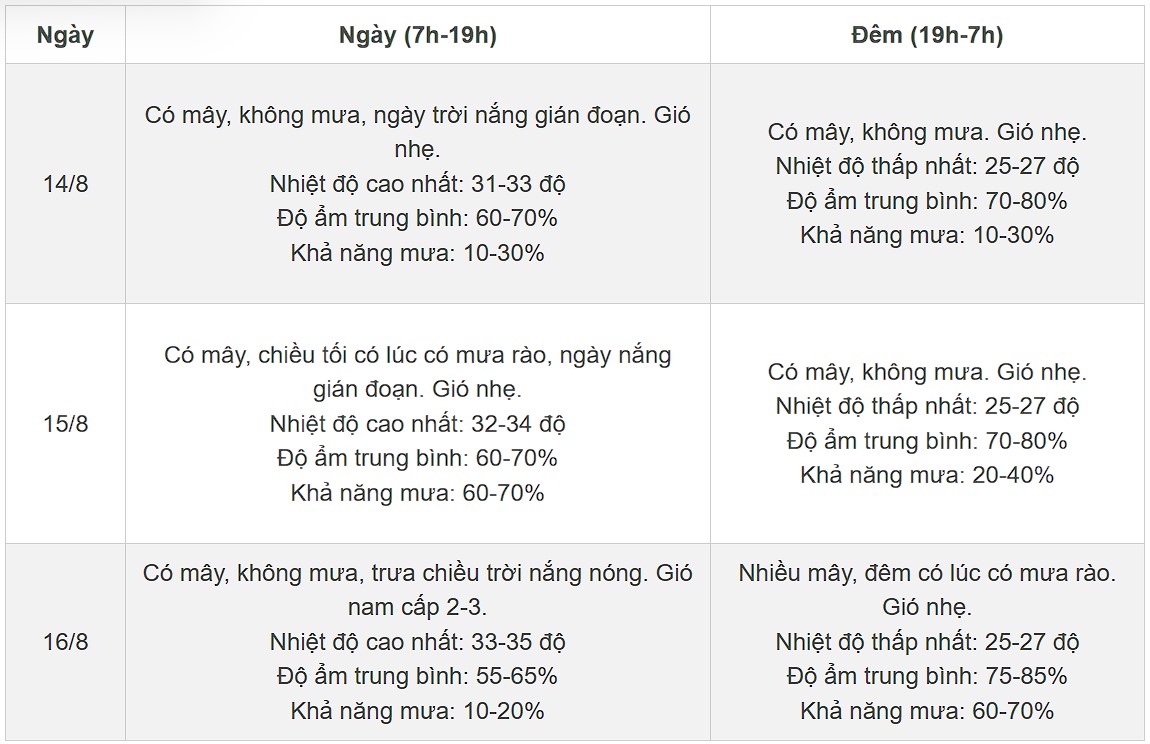Click the "Ngày (7h-19h)" column header
This screenshot has width=1150, height=744.
click(x=417, y=35)
